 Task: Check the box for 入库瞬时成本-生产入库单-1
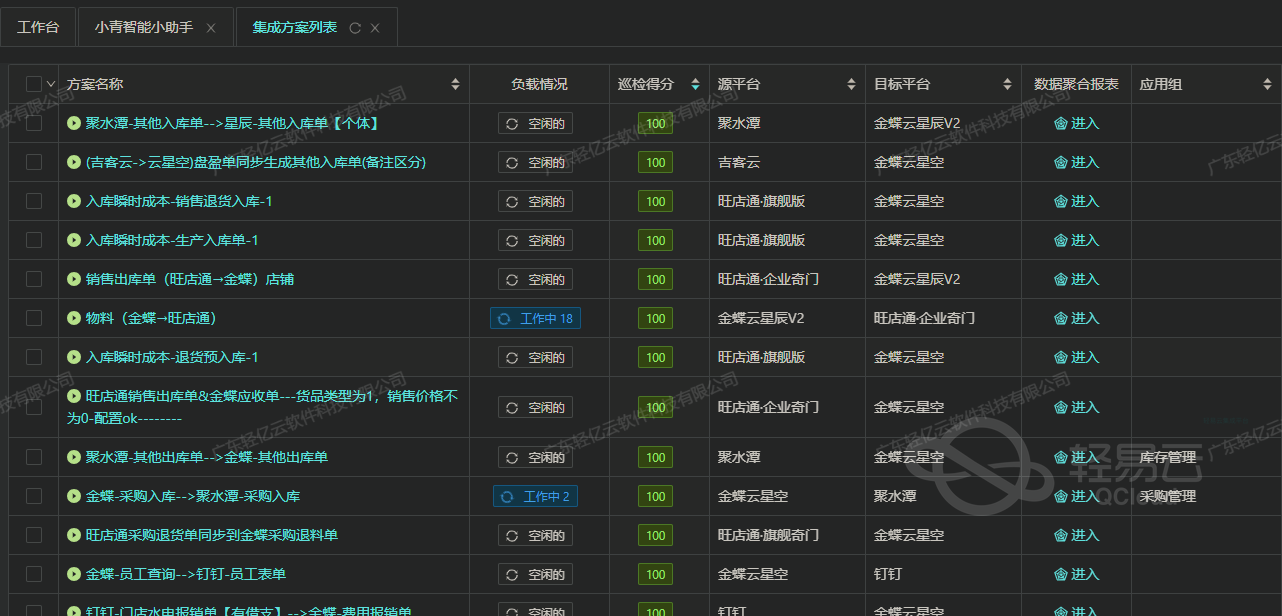34,240
